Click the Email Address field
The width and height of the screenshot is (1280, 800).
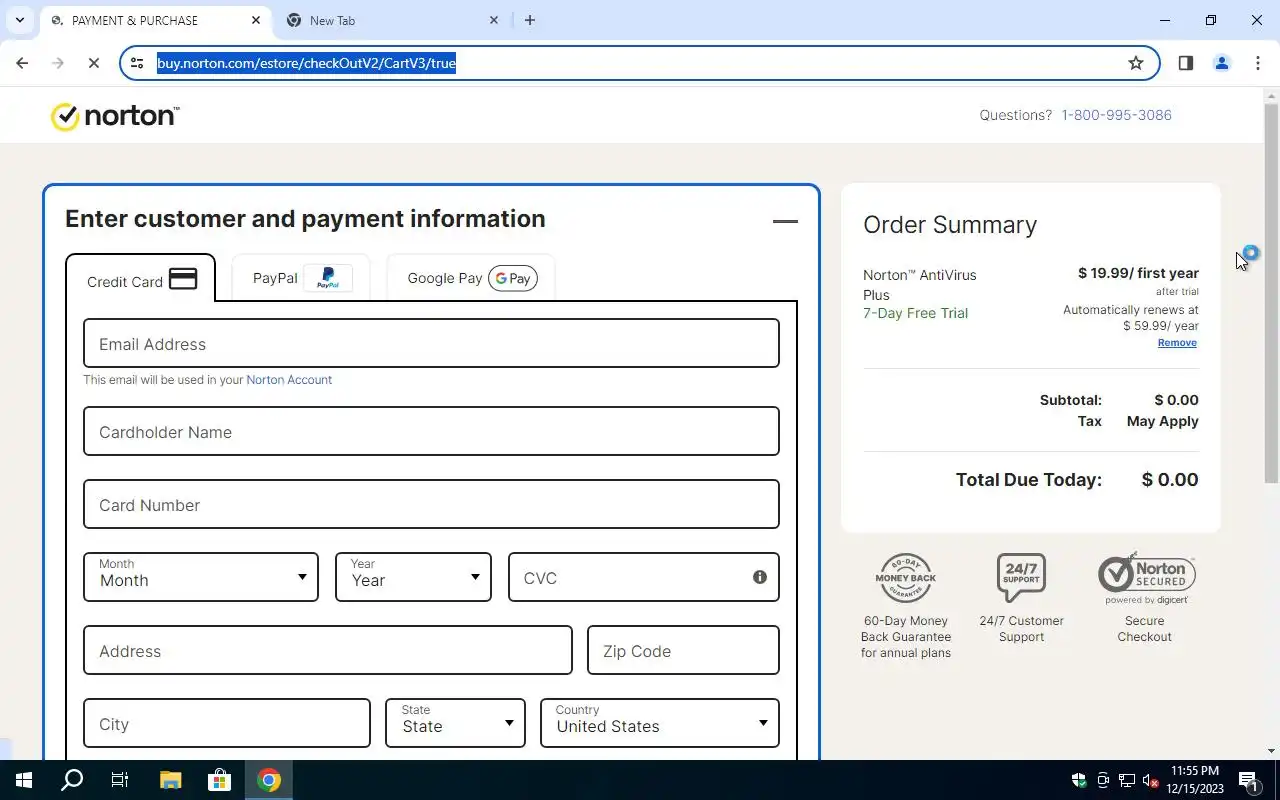[431, 344]
